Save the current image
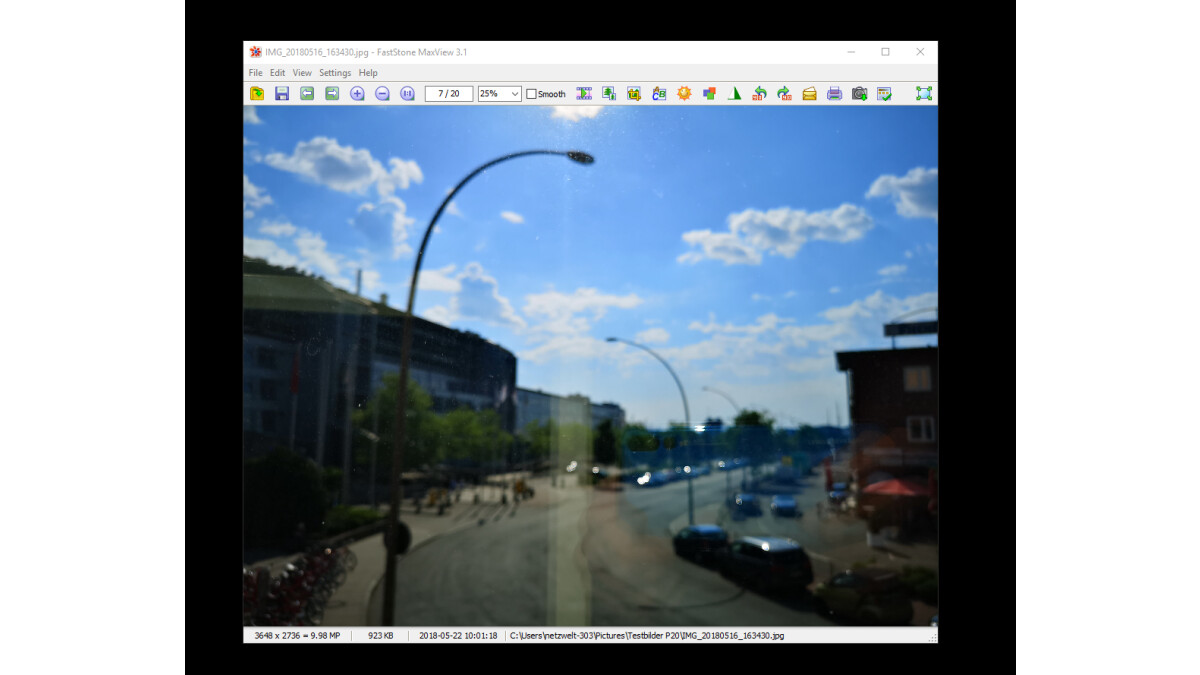1200x675 pixels. (282, 93)
